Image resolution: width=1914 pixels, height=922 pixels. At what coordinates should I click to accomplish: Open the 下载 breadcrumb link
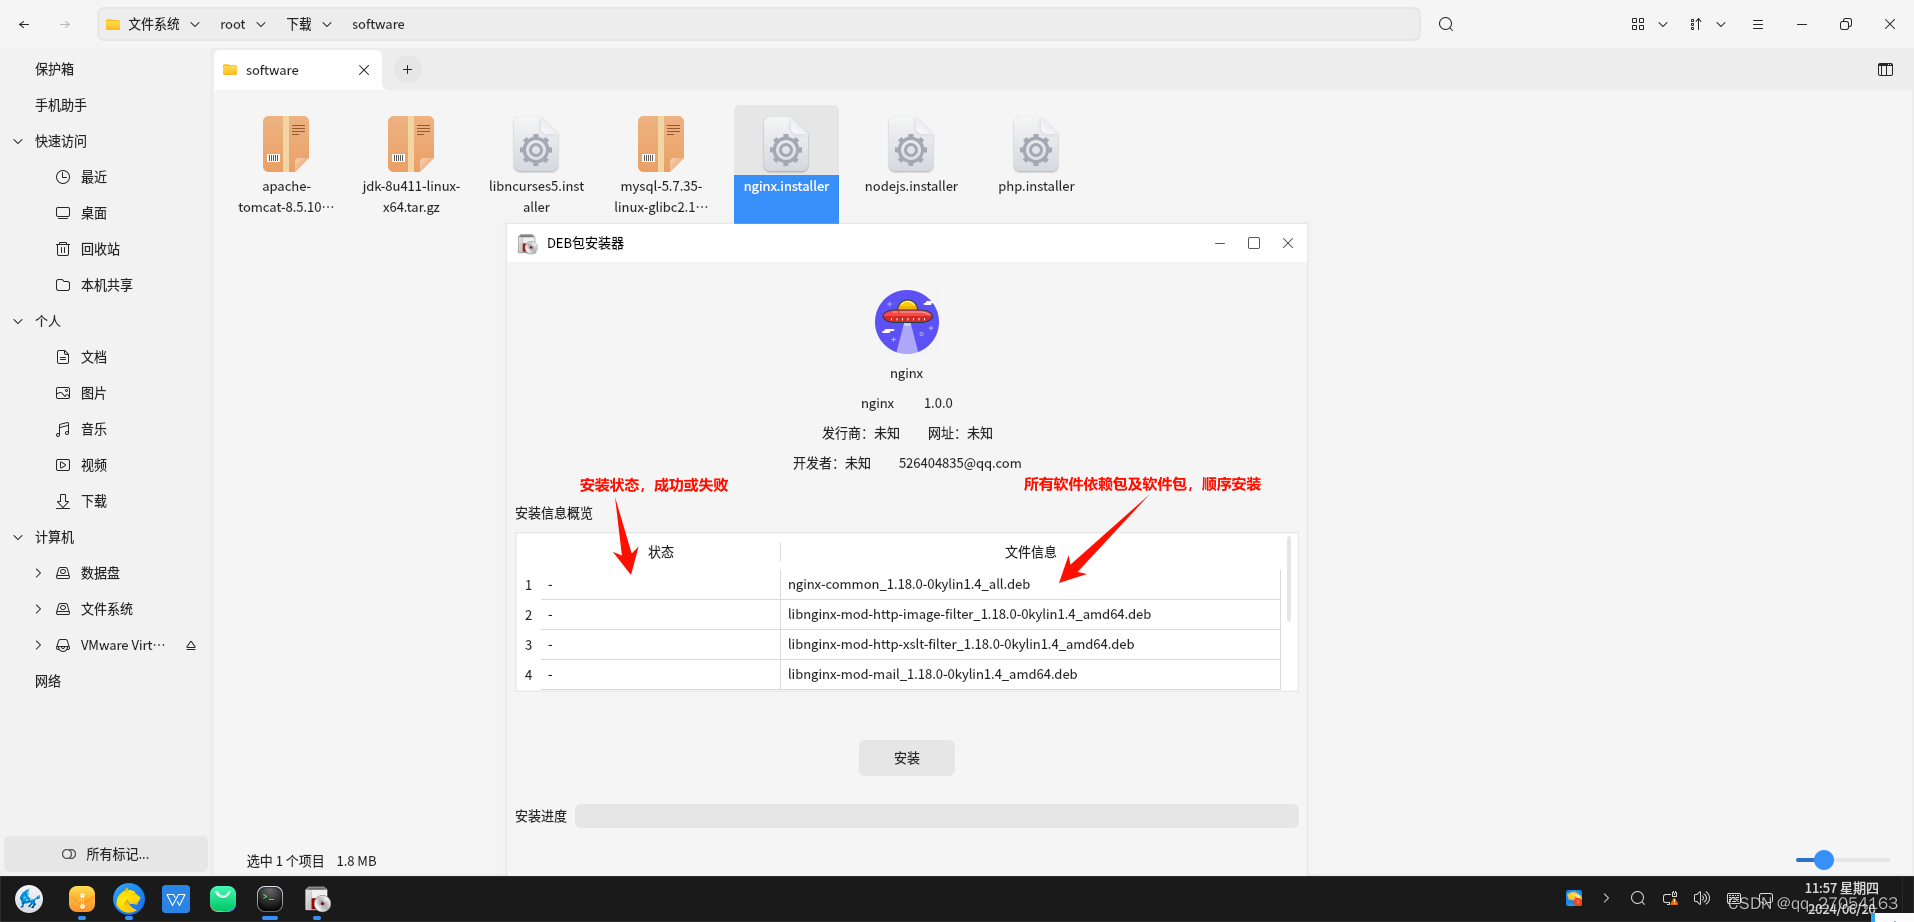[299, 23]
